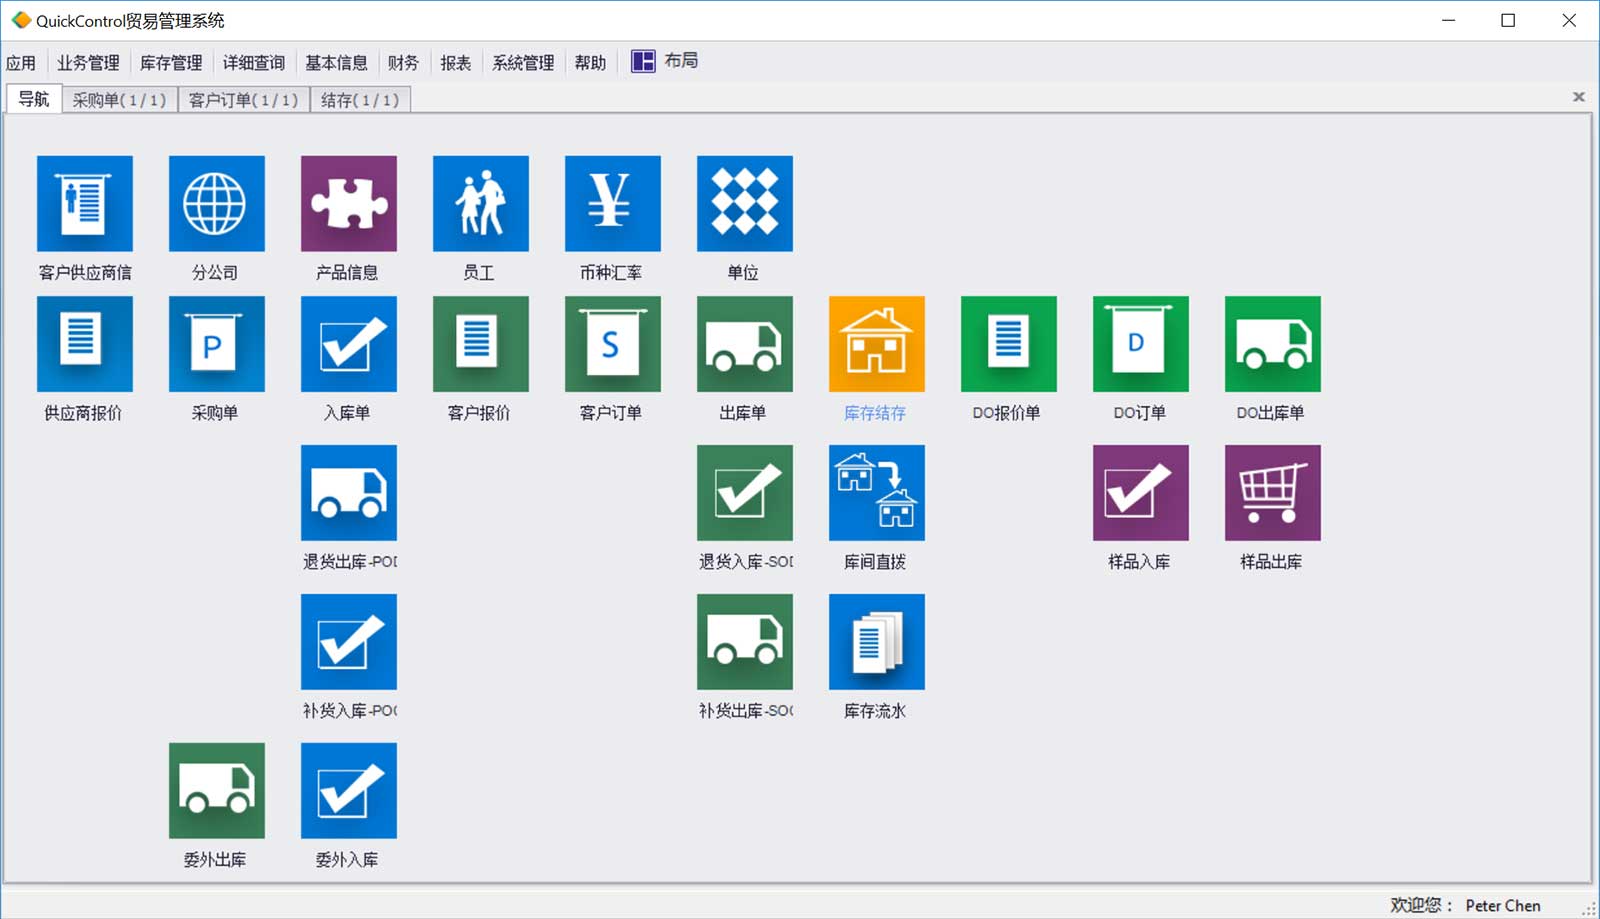Open the 库间直拨 transfer icon
Viewport: 1600px width, 919px height.
coord(877,493)
